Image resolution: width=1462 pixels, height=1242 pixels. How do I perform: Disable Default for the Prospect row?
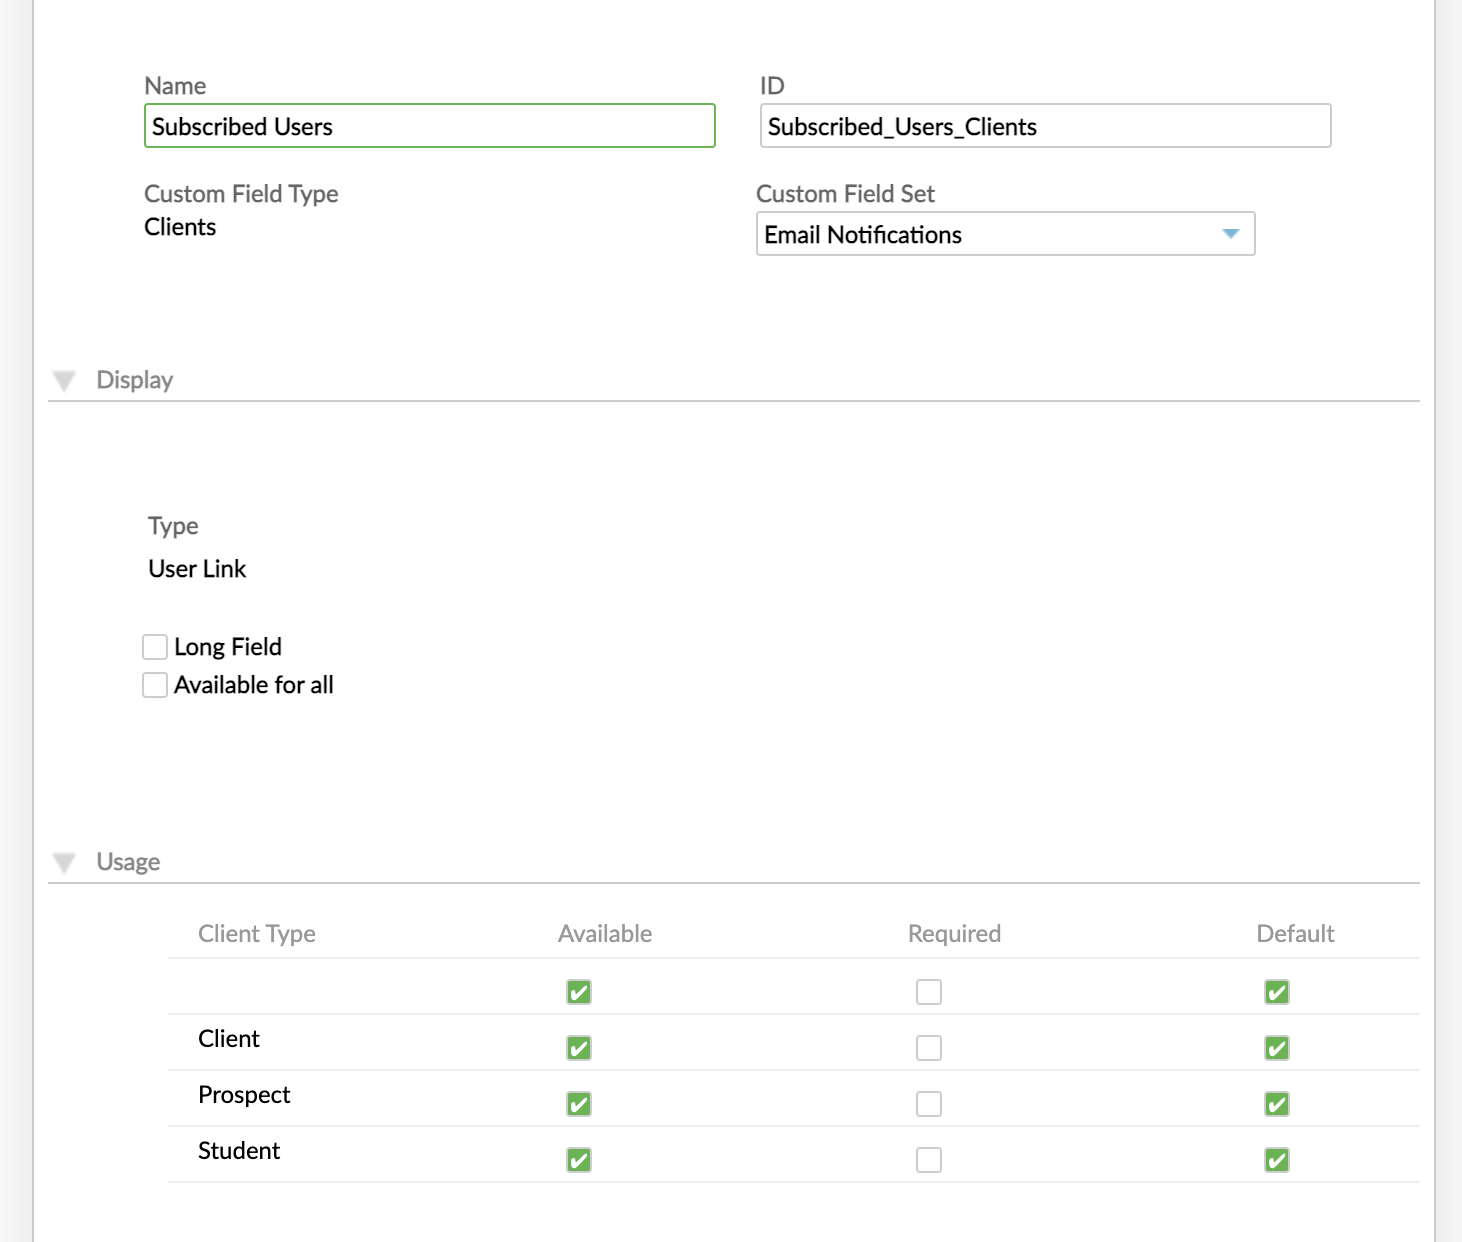1276,1104
